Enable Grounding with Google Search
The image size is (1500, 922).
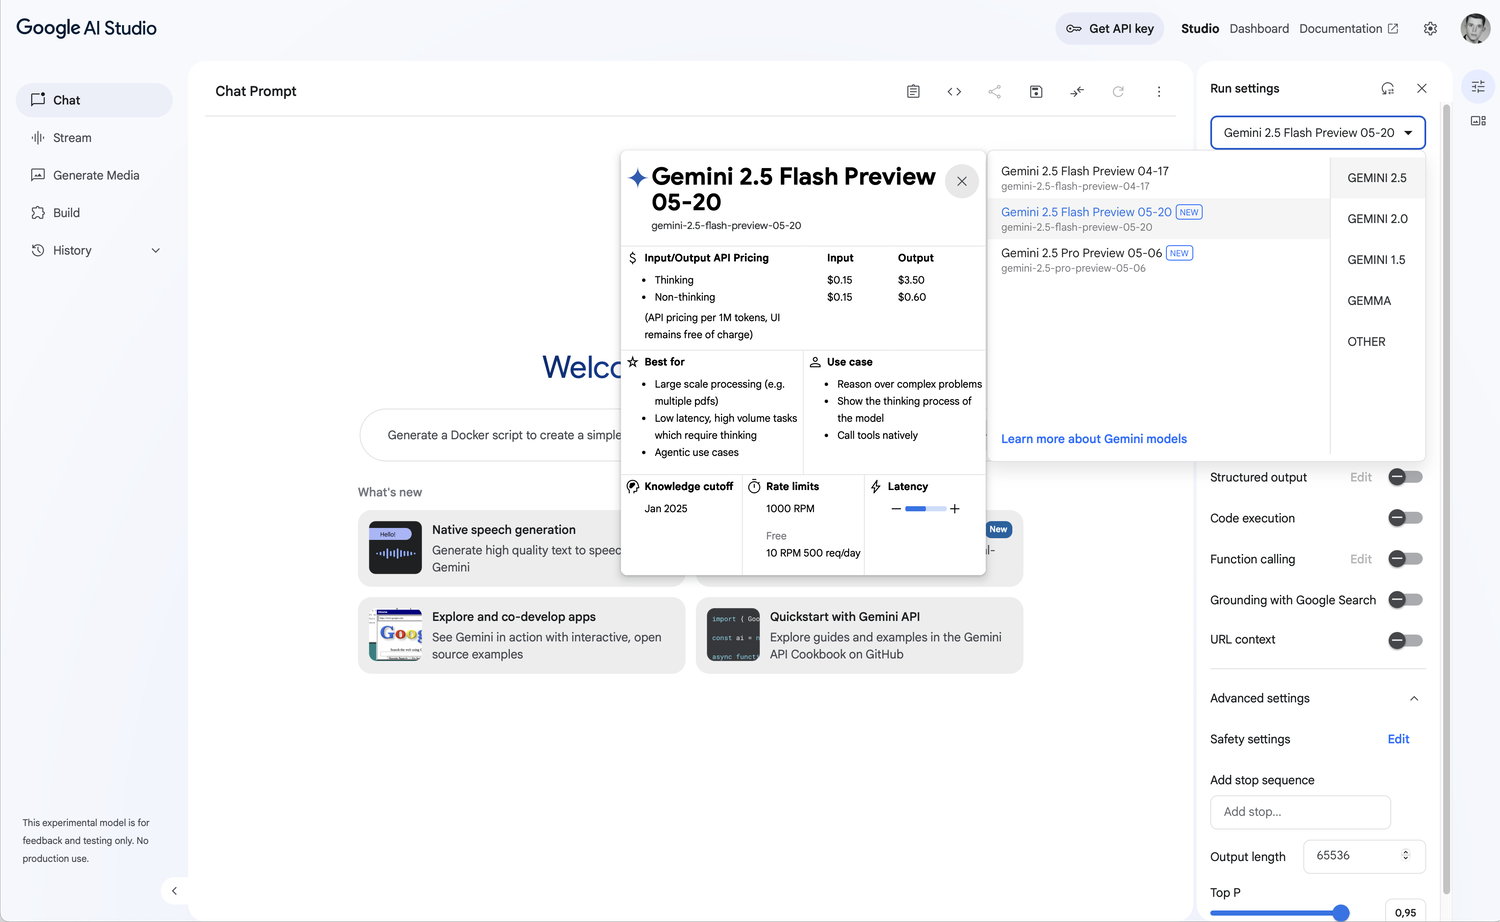point(1405,600)
